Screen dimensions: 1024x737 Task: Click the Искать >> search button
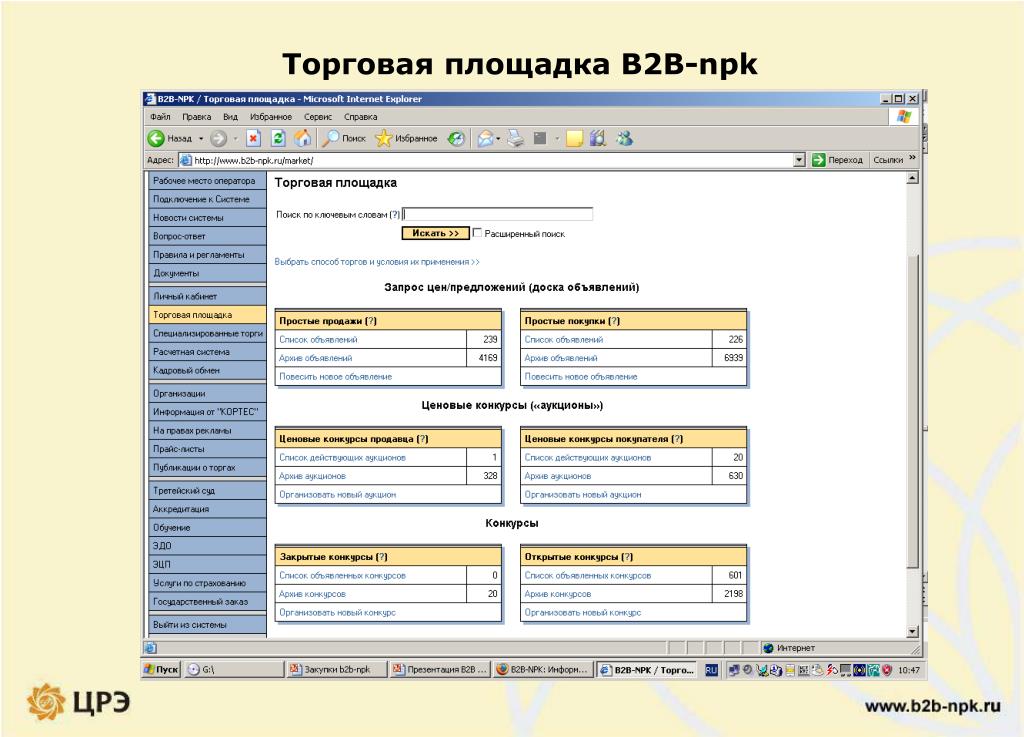436,233
